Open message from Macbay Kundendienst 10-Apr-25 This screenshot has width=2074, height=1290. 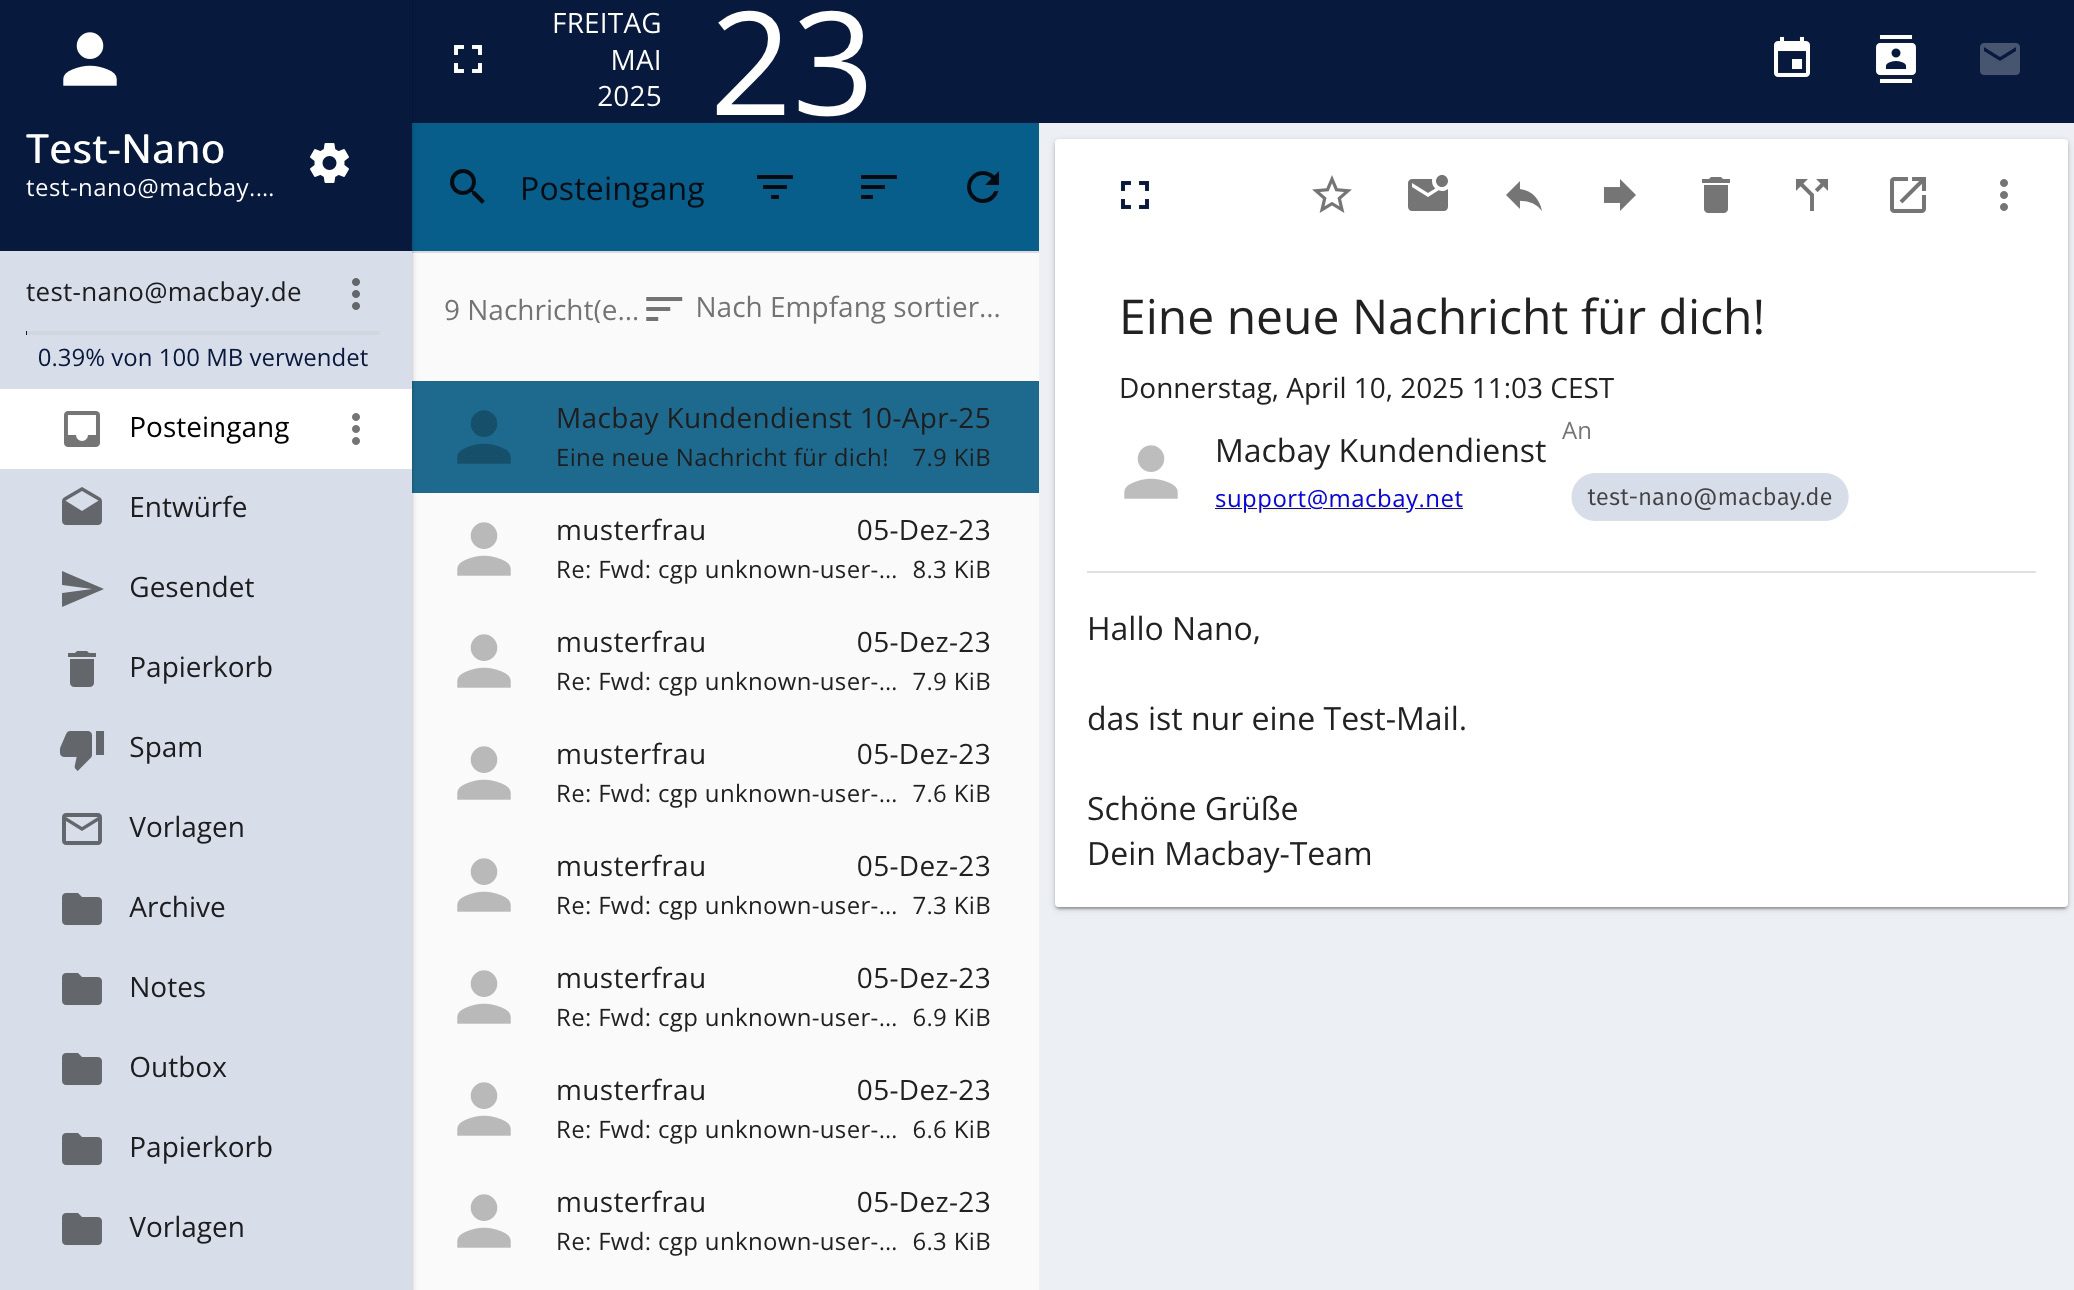pos(725,437)
